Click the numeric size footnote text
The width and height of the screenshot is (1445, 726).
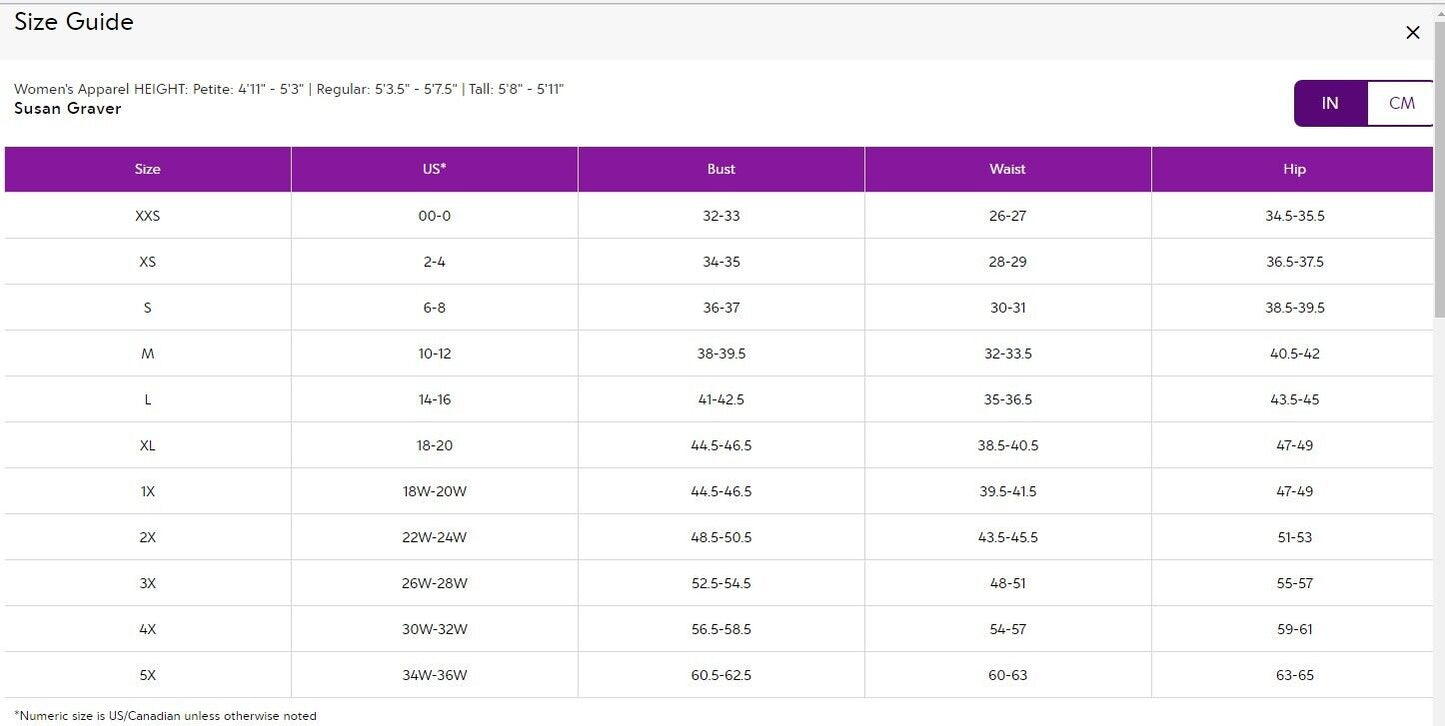click(165, 715)
